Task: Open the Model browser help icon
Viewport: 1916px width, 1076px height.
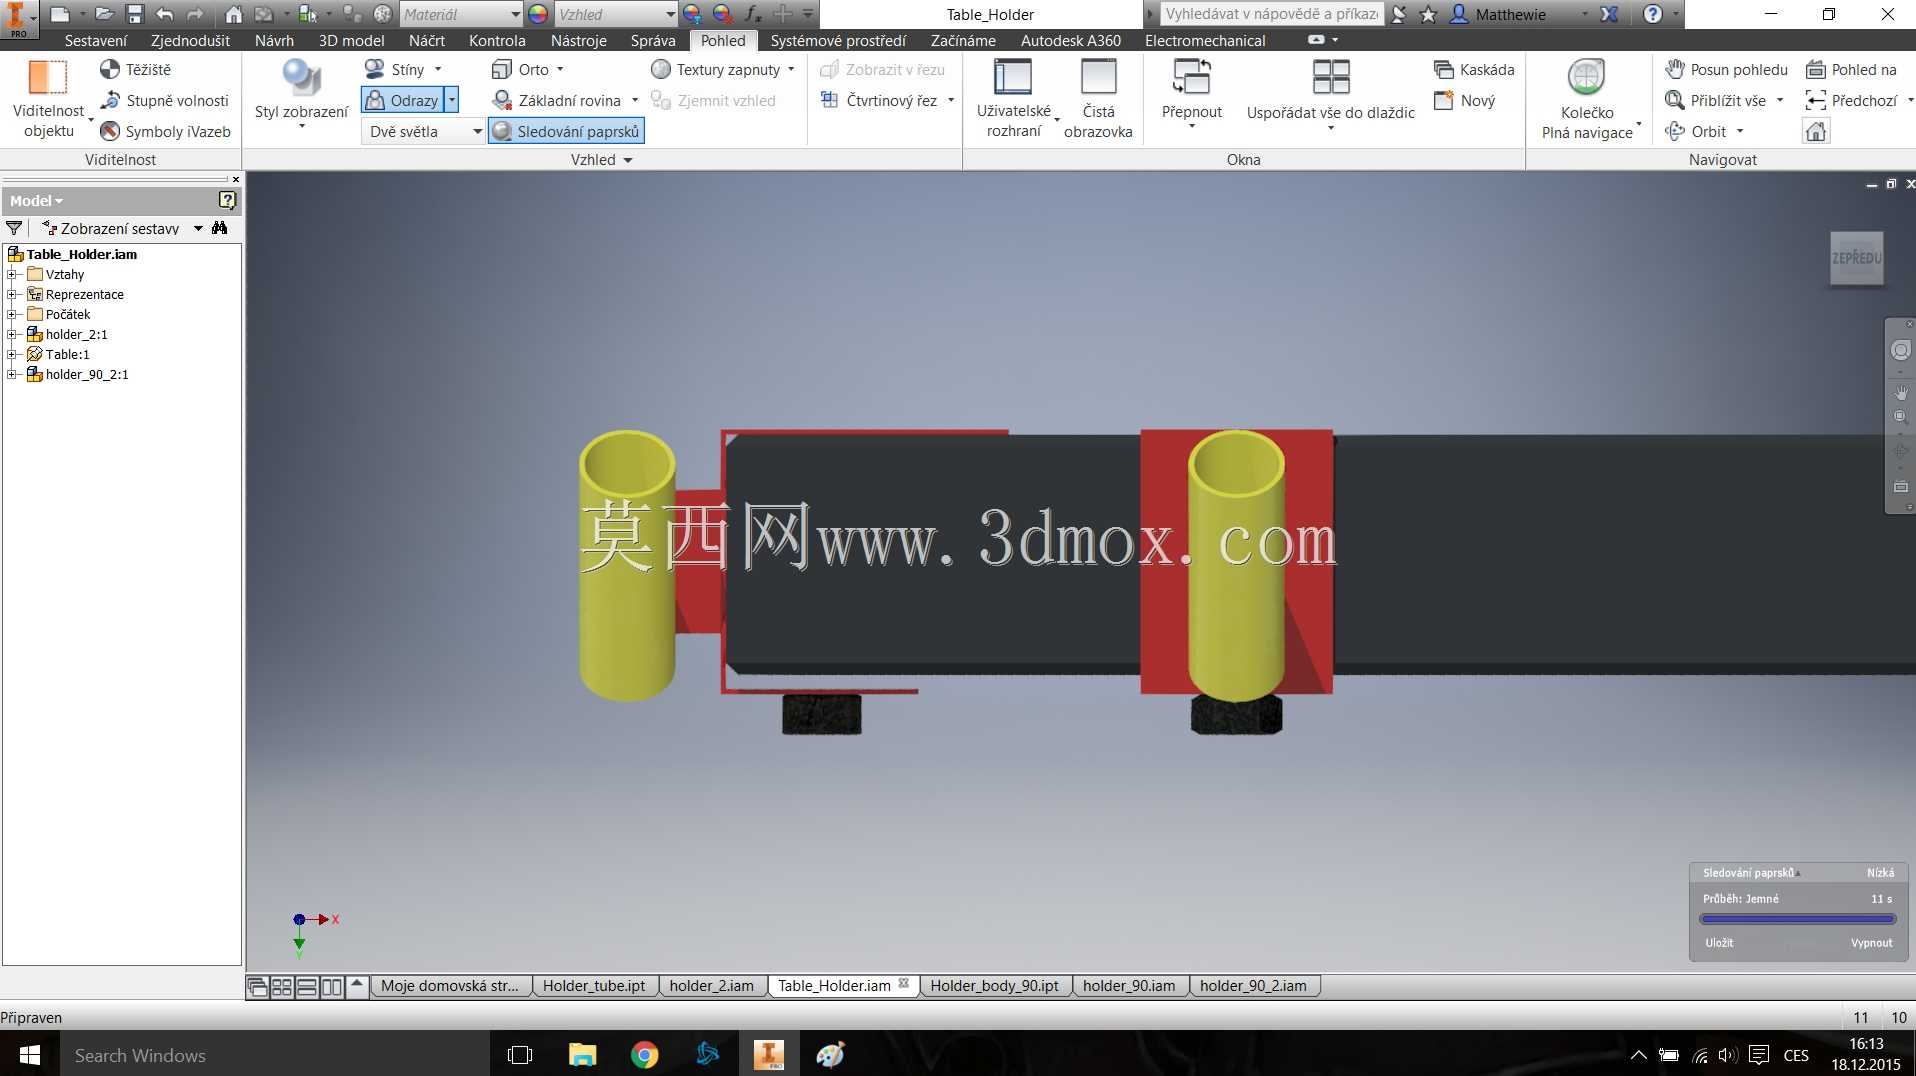Action: click(x=227, y=200)
